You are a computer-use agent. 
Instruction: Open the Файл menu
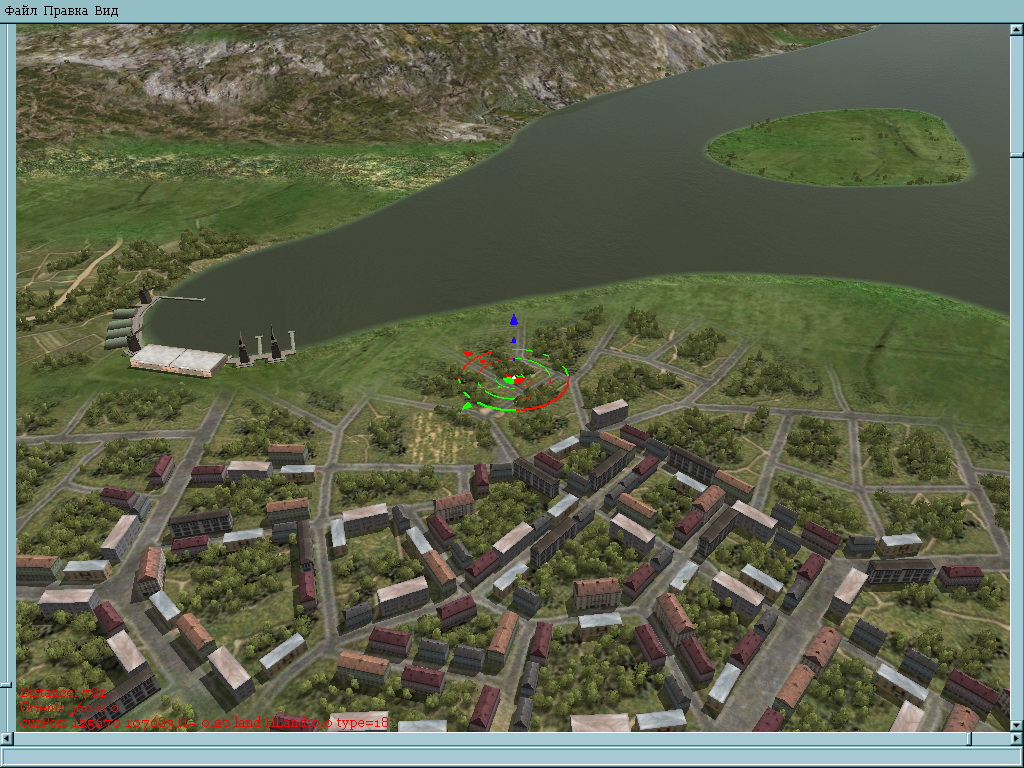(20, 10)
